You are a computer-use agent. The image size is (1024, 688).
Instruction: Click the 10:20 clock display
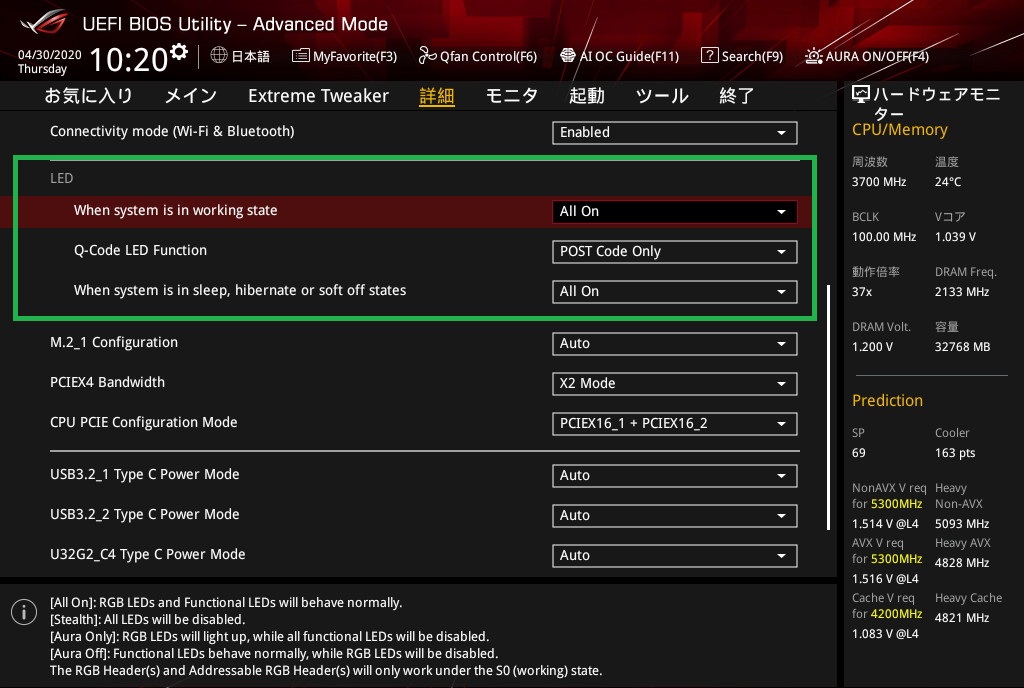[129, 59]
